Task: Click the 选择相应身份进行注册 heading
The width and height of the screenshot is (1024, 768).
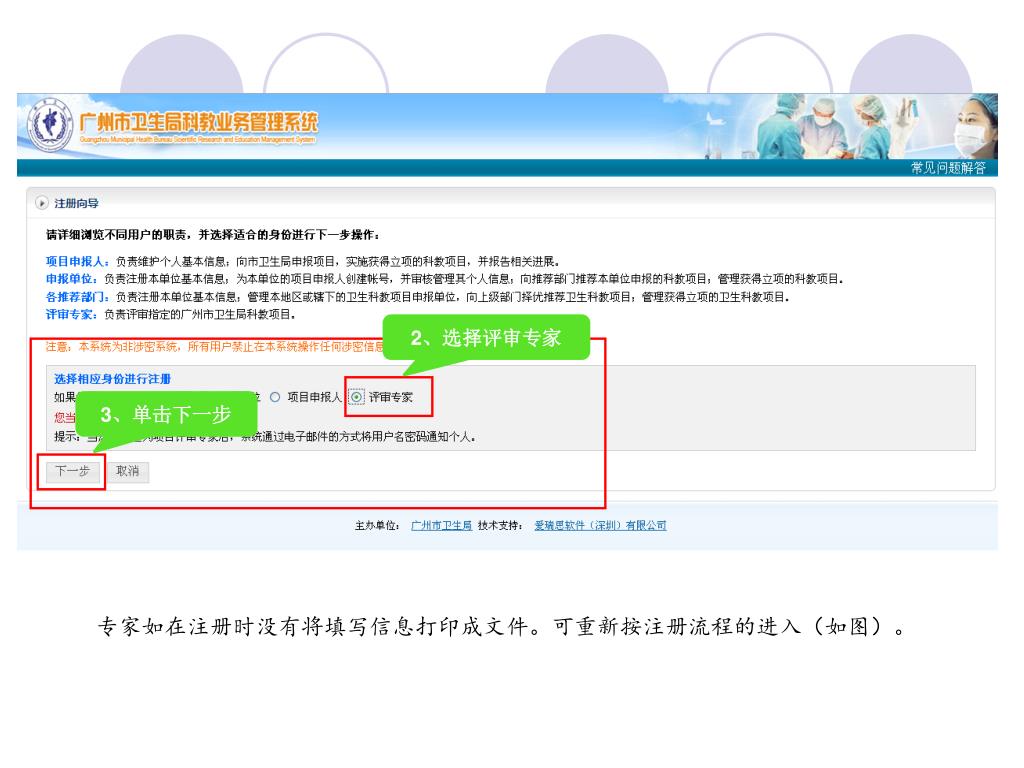Action: [x=112, y=379]
